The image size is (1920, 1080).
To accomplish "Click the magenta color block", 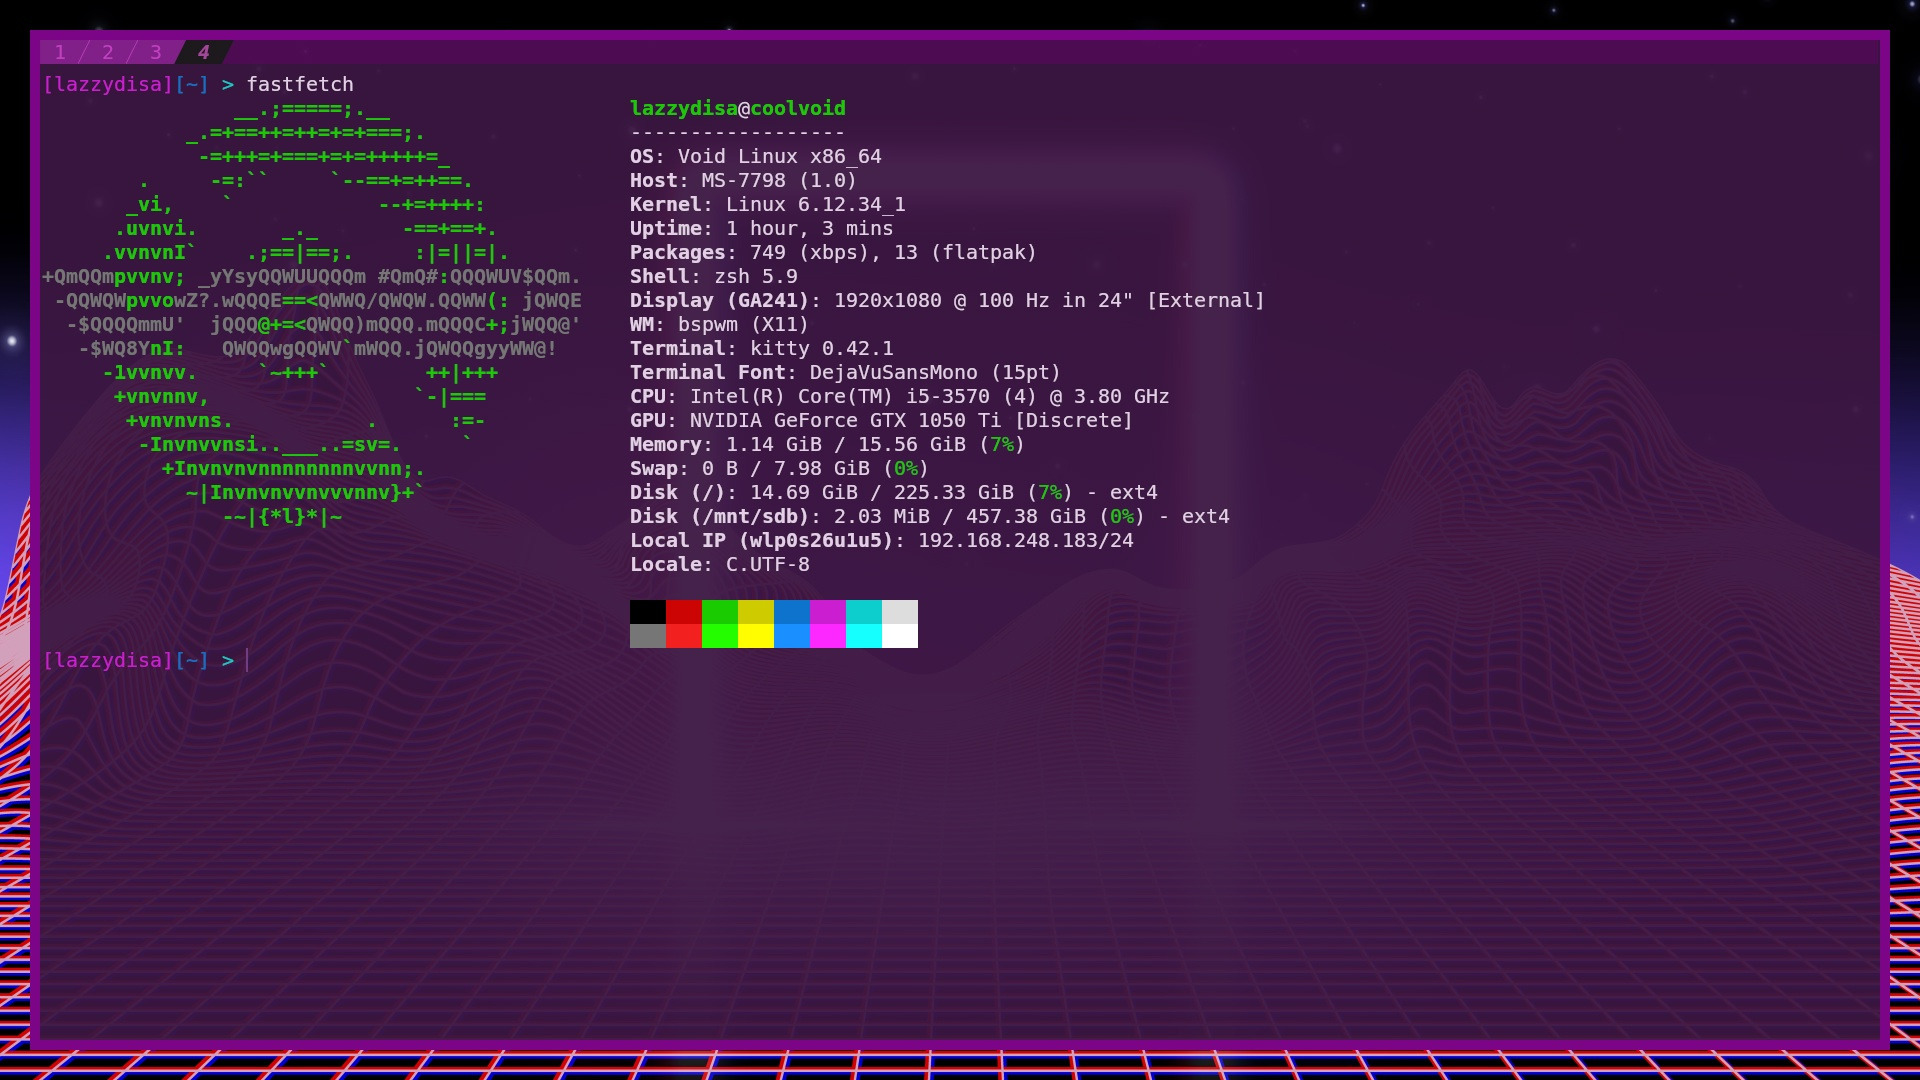I will pyautogui.click(x=827, y=612).
